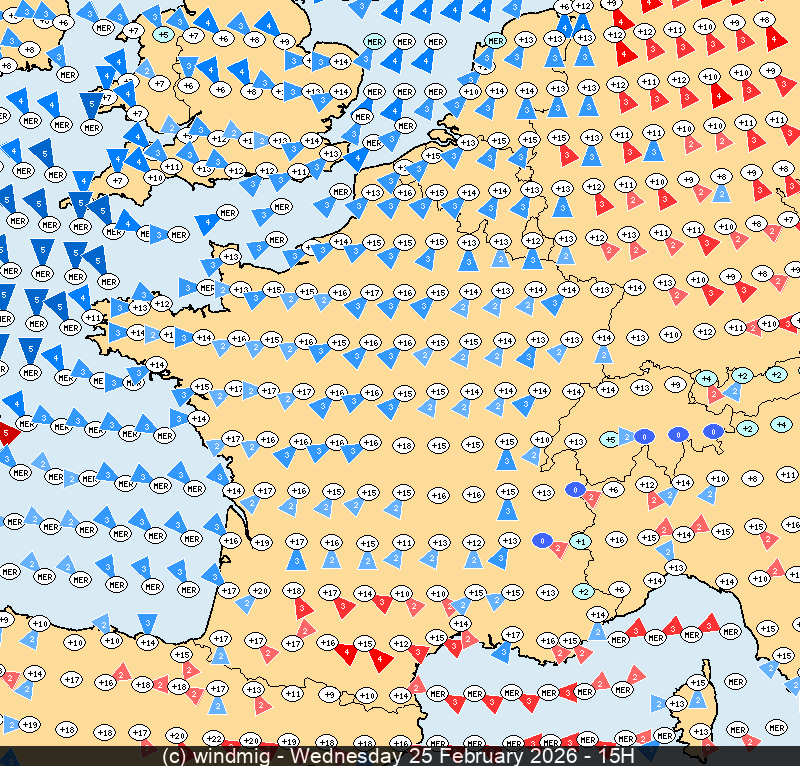
Task: Select the blue 0 marker beside +6
Action: (574, 489)
